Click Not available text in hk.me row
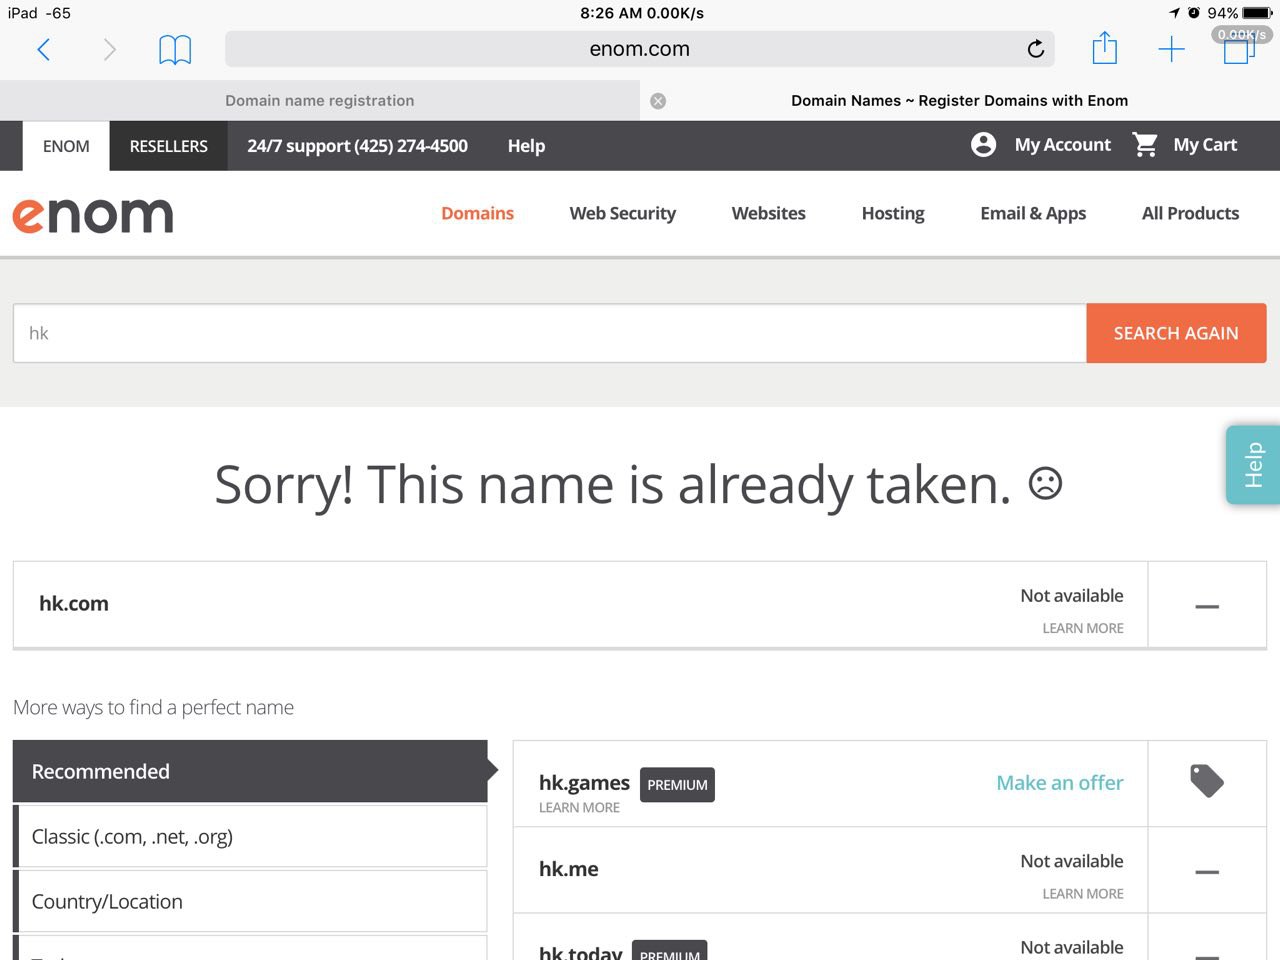 (1072, 861)
